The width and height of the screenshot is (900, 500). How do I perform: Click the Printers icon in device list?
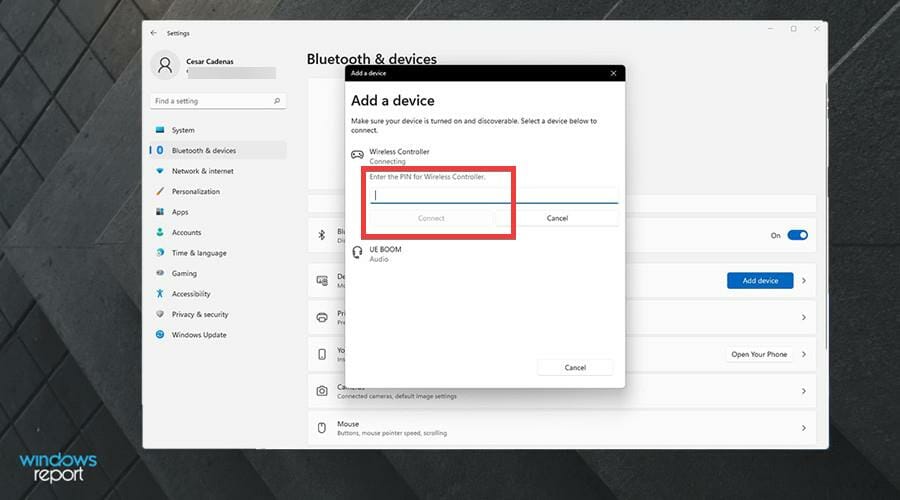click(322, 317)
